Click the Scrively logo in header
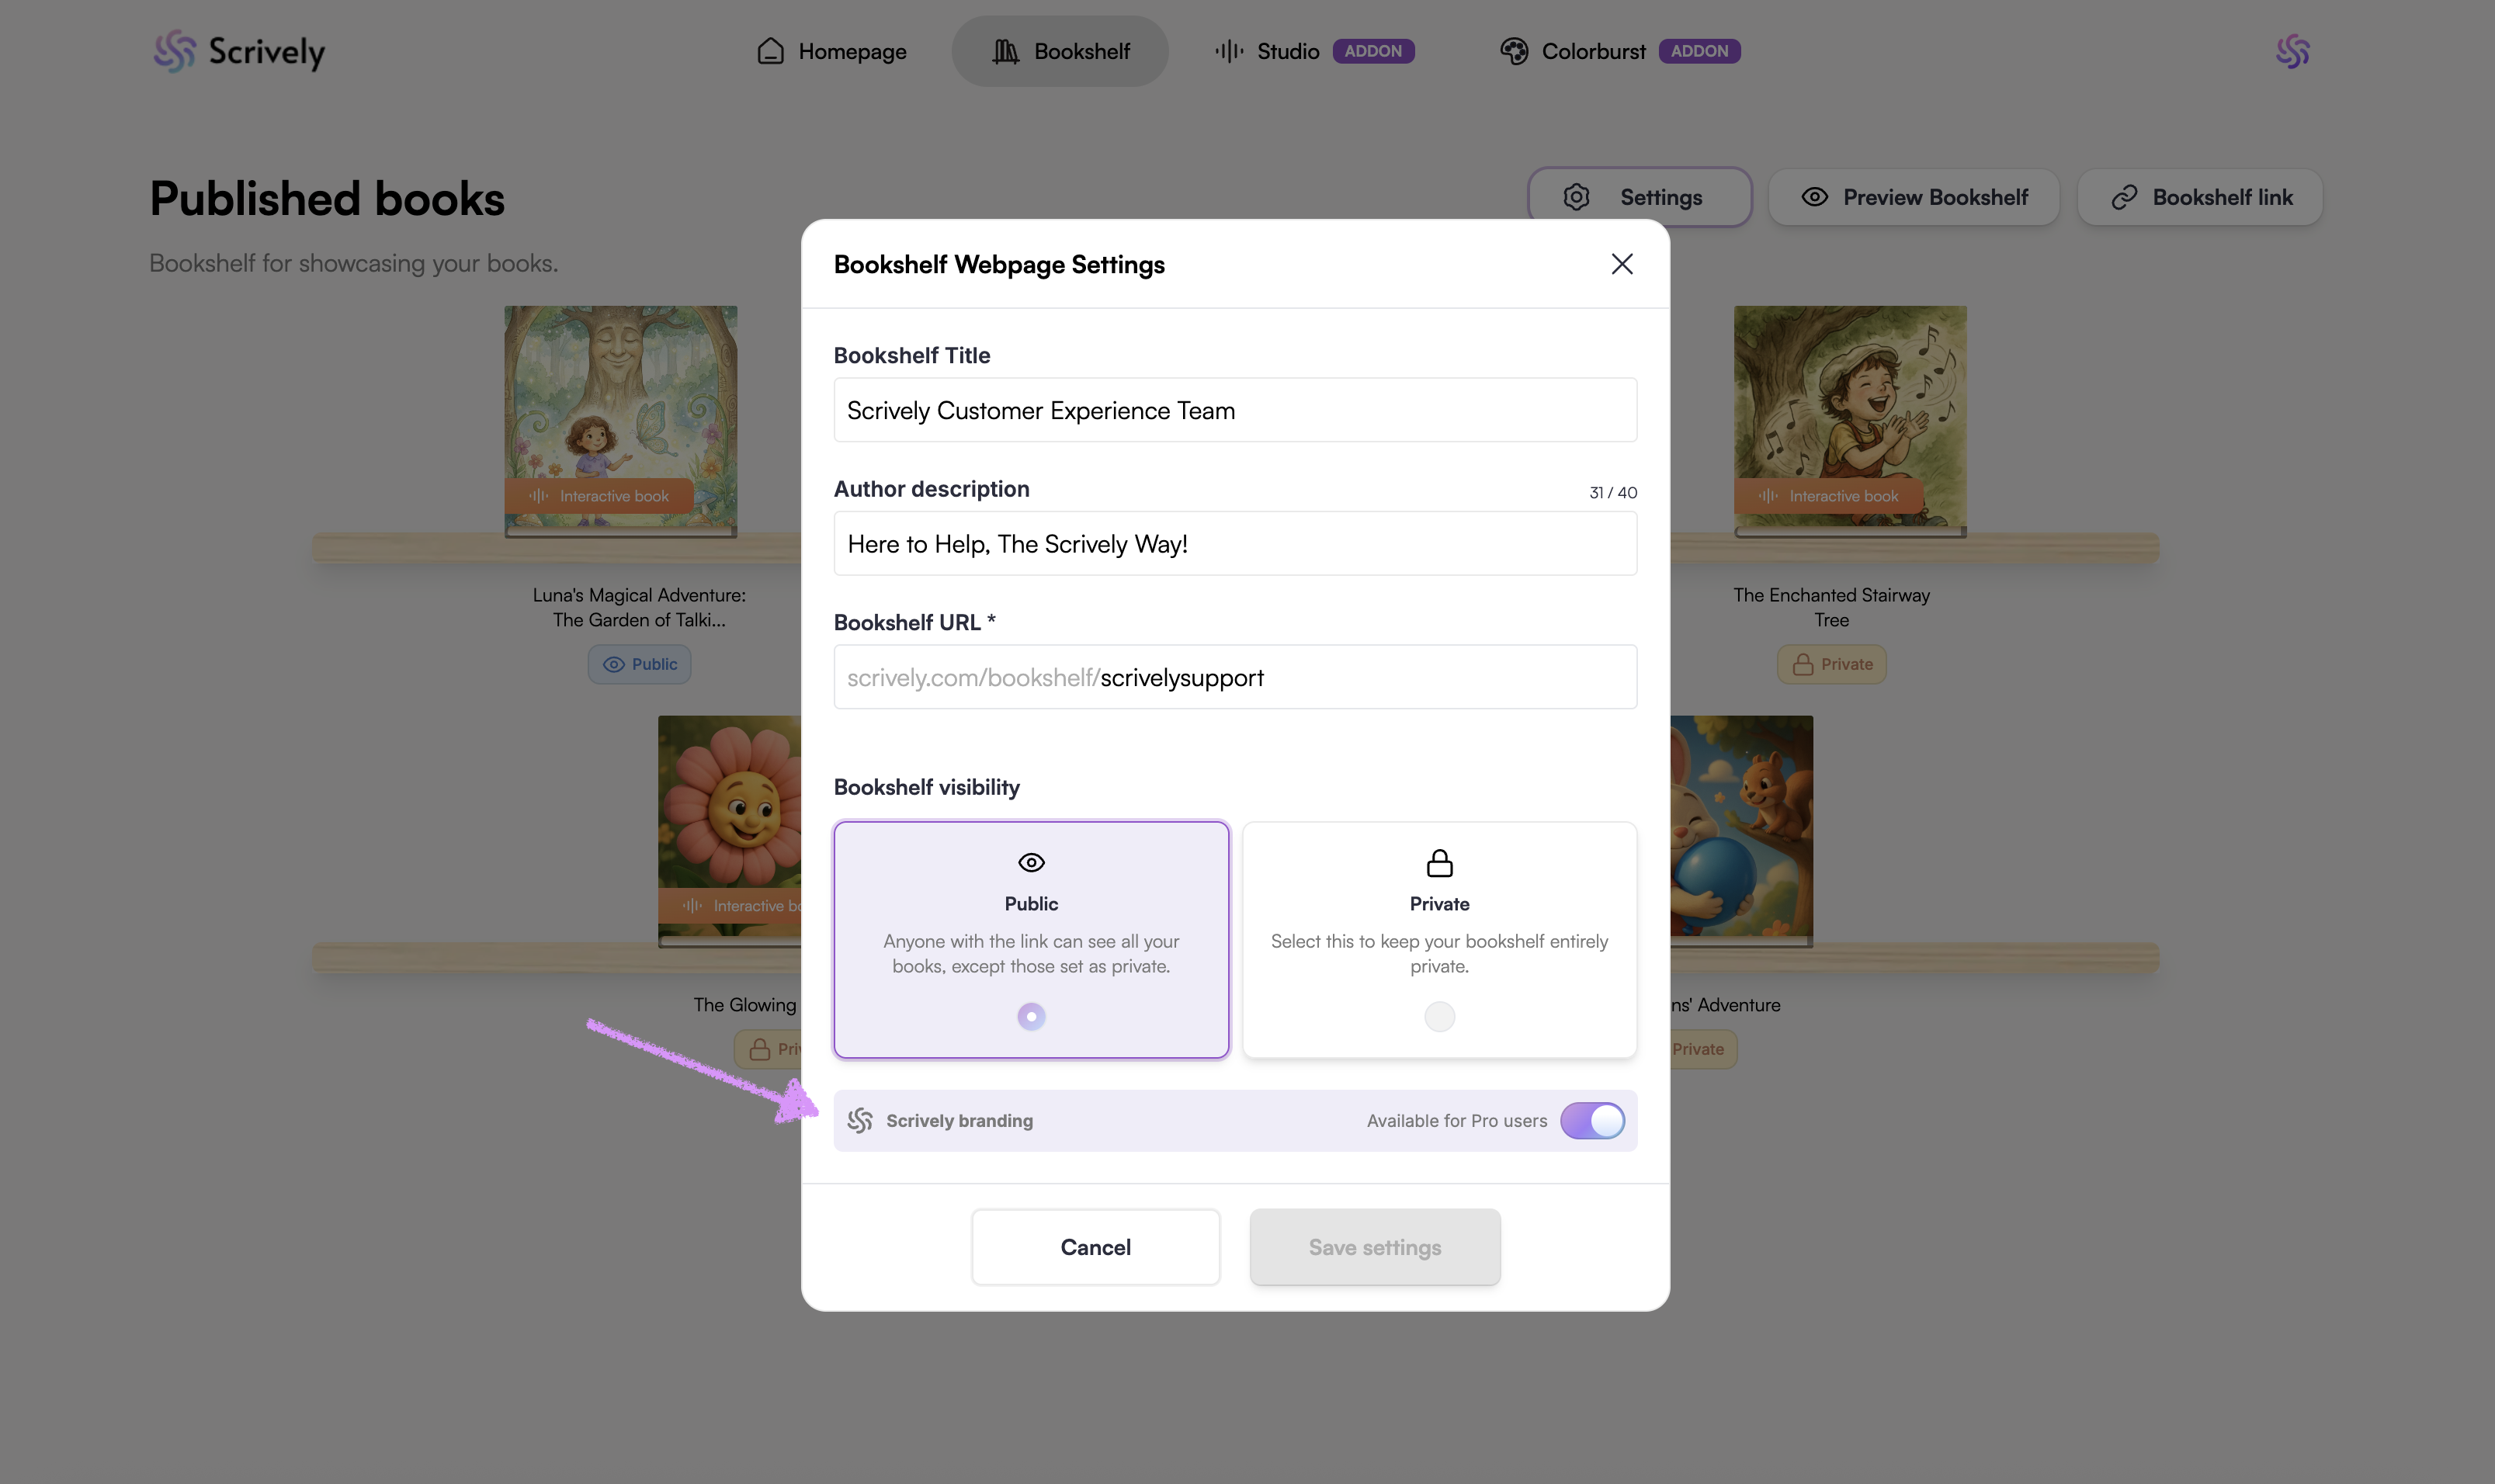The image size is (2495, 1484). click(x=239, y=51)
